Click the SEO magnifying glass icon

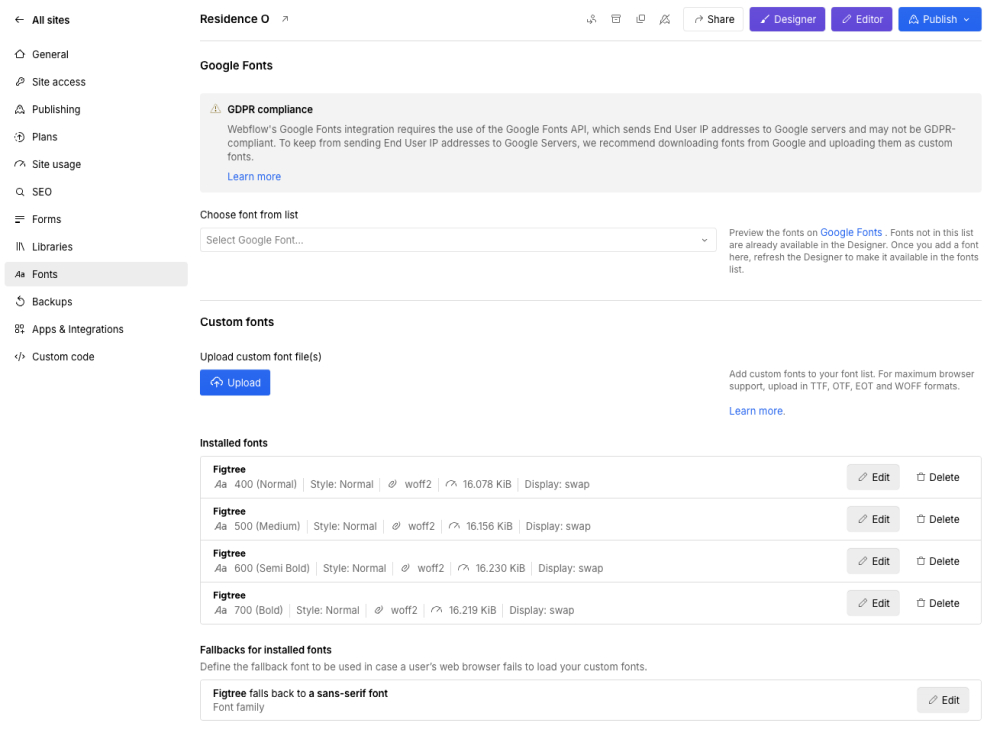[19, 191]
